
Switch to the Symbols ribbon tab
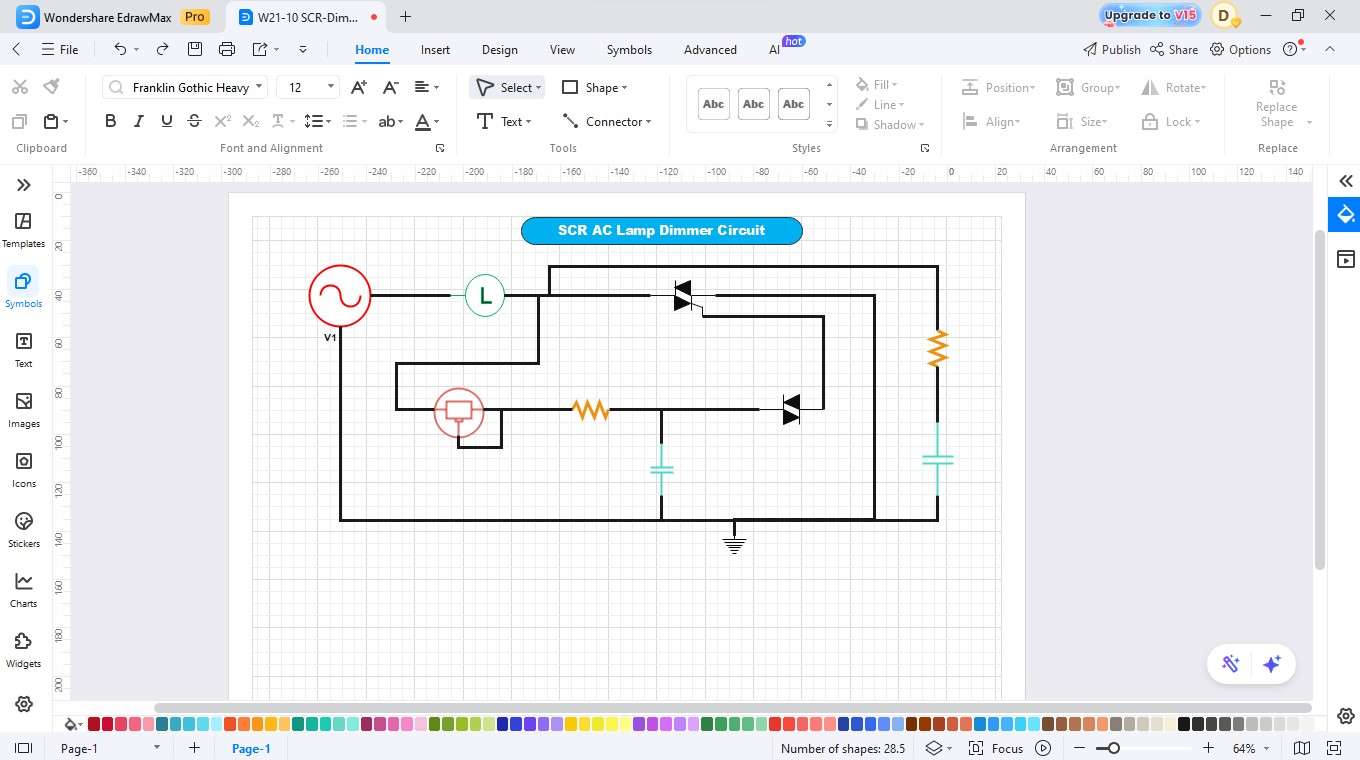coord(629,49)
